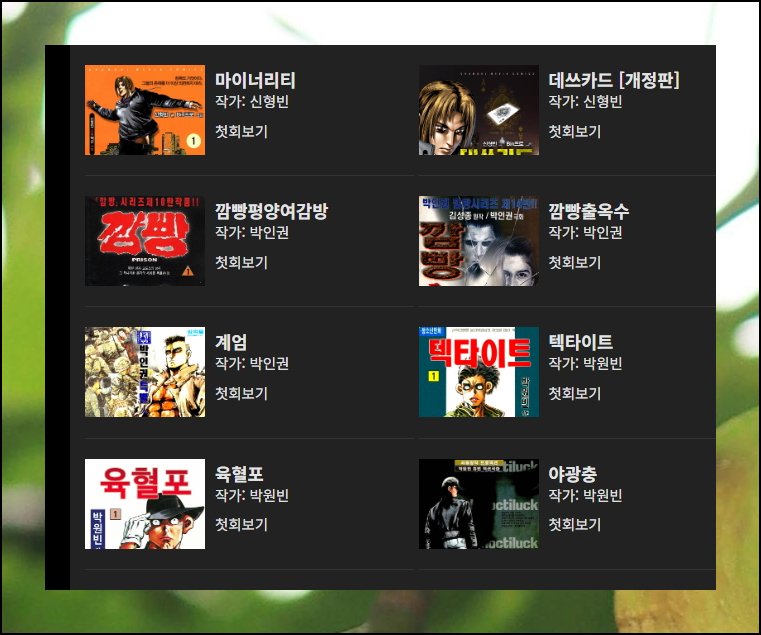Select author text 작가: 신형빈 under 마이너리티
The height and width of the screenshot is (635, 761).
252,102
